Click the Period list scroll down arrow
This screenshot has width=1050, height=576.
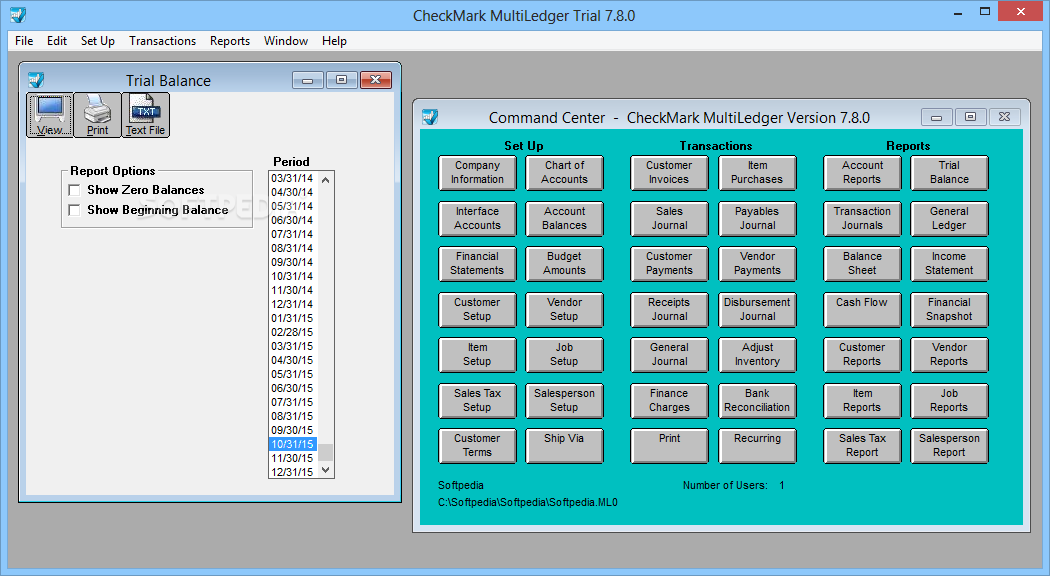[325, 470]
